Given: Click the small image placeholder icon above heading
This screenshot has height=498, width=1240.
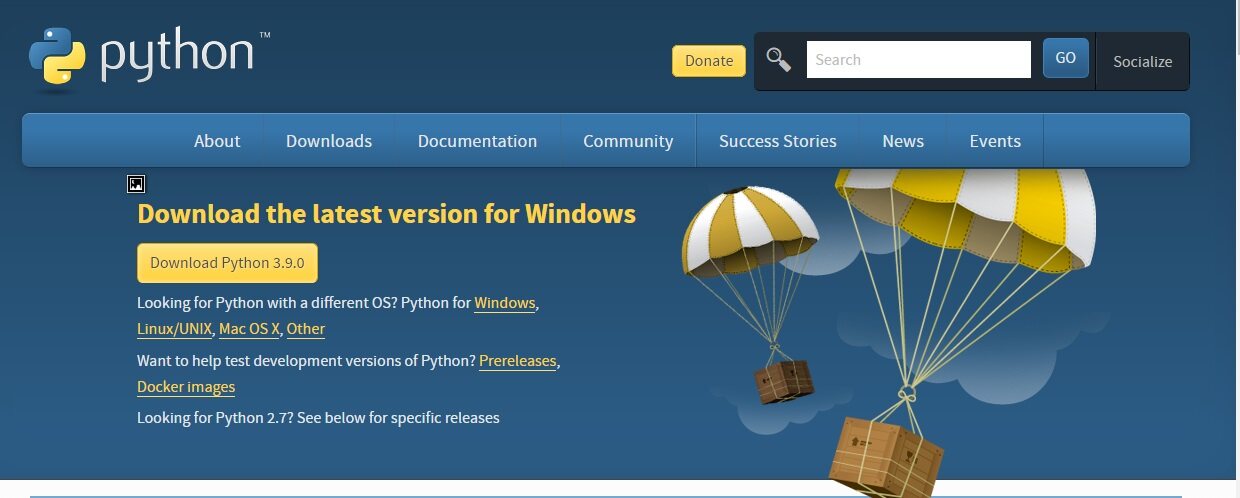Looking at the screenshot, I should click(136, 184).
